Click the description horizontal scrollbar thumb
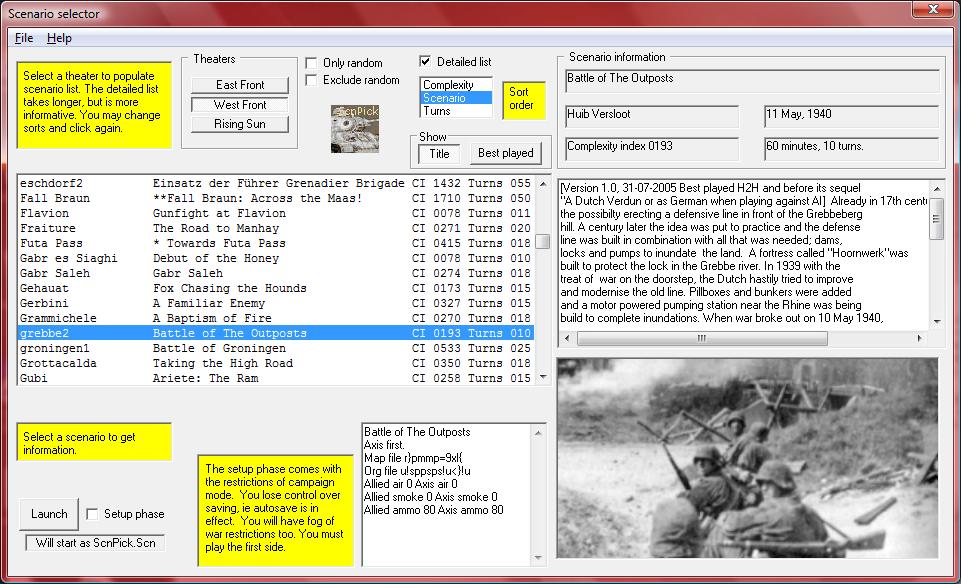The width and height of the screenshot is (961, 584). coord(702,338)
